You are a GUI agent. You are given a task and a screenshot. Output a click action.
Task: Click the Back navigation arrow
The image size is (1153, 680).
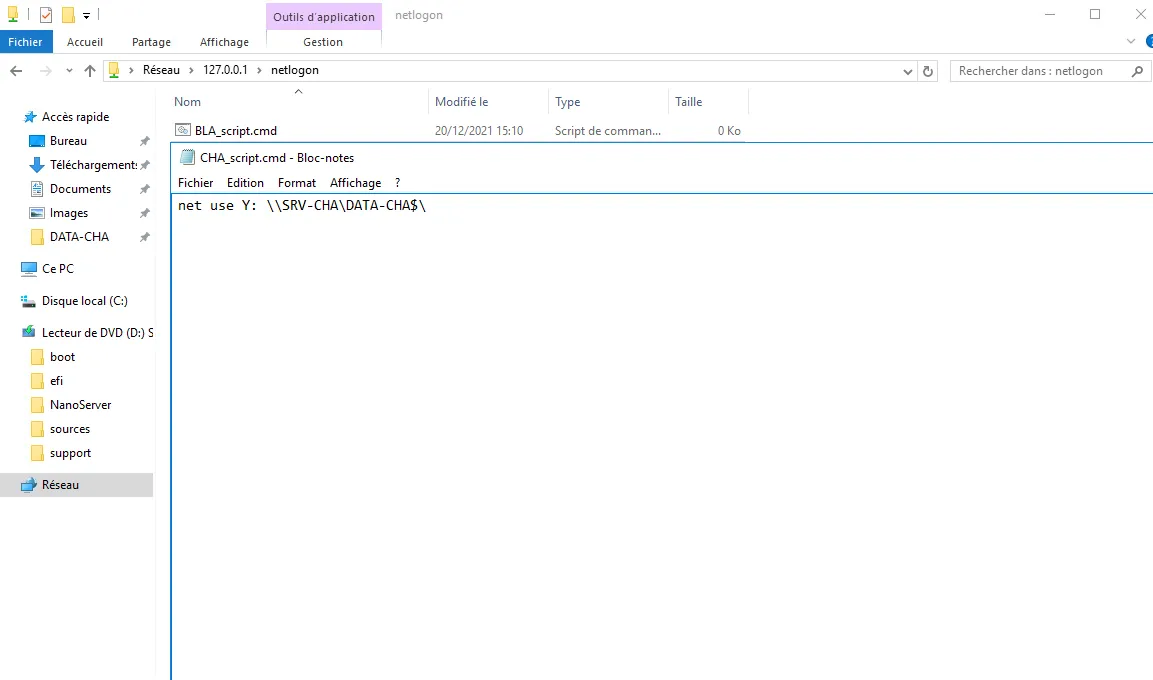(16, 71)
